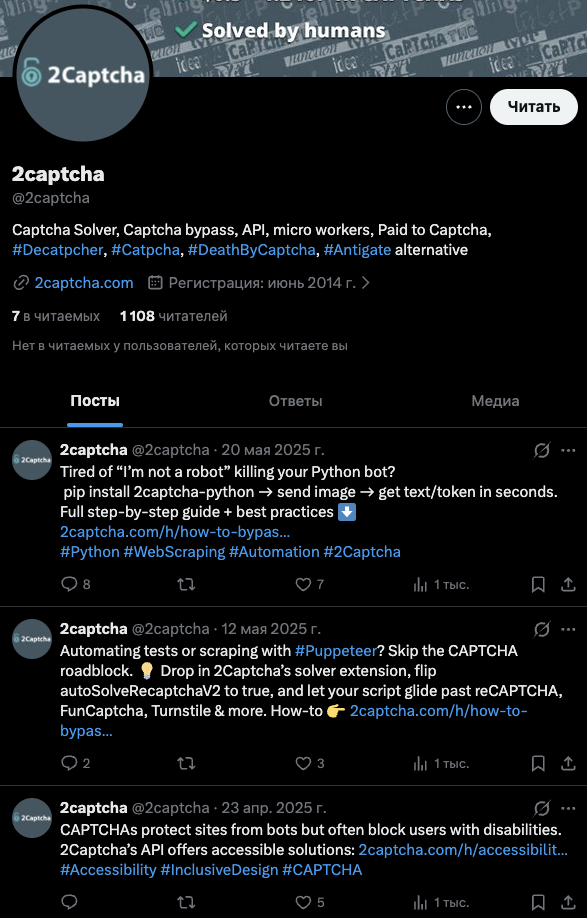
Task: Switch to the Ответы tab
Action: click(x=295, y=400)
